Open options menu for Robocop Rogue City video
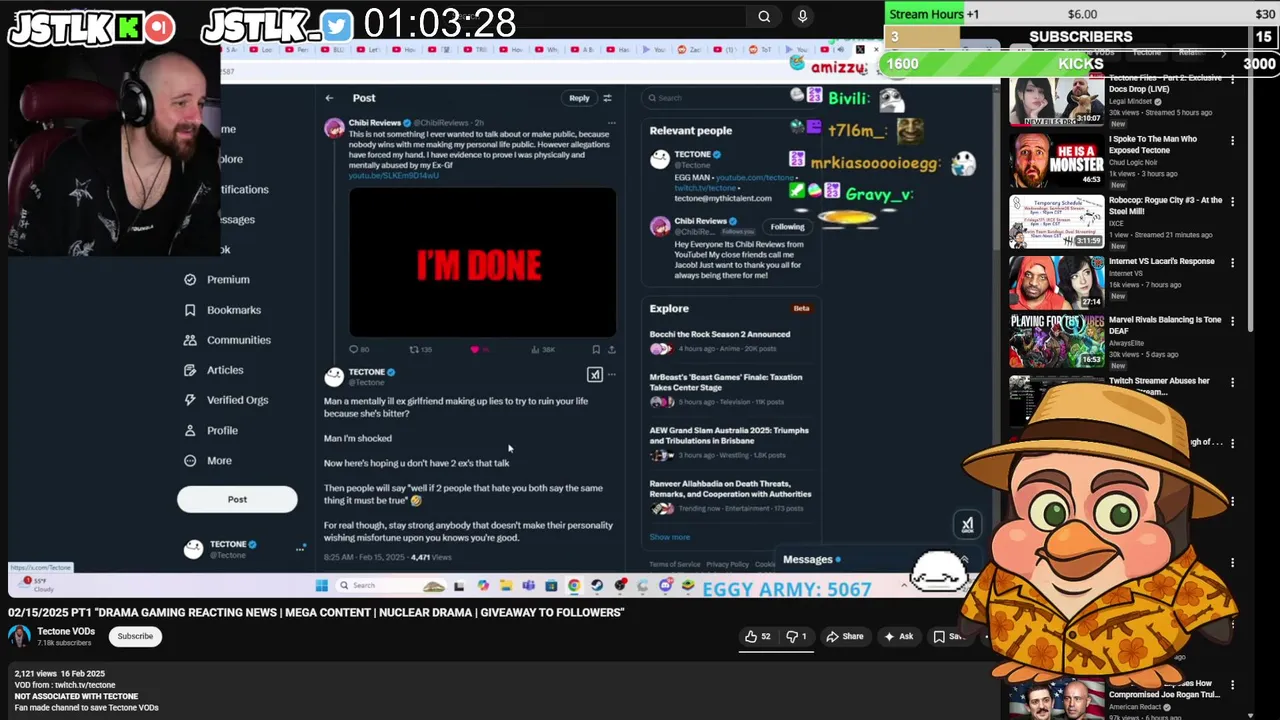This screenshot has height=720, width=1280. pyautogui.click(x=1232, y=202)
